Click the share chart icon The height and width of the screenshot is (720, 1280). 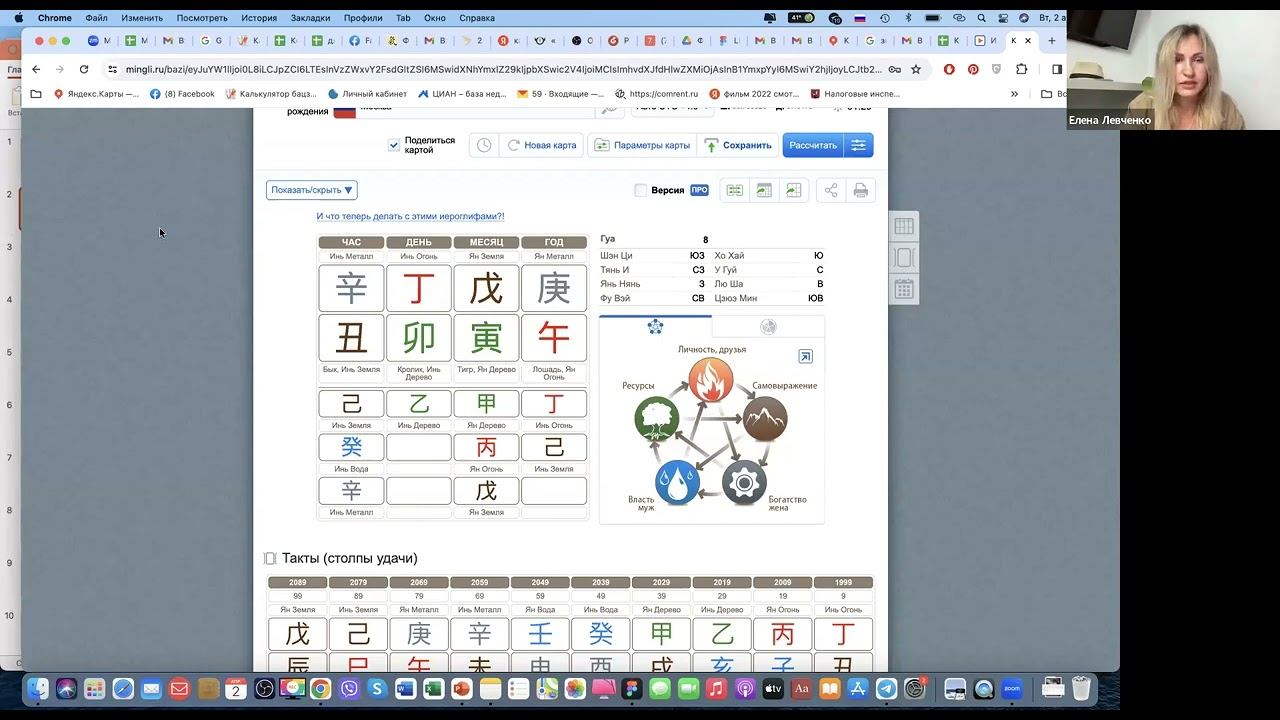[x=831, y=190]
